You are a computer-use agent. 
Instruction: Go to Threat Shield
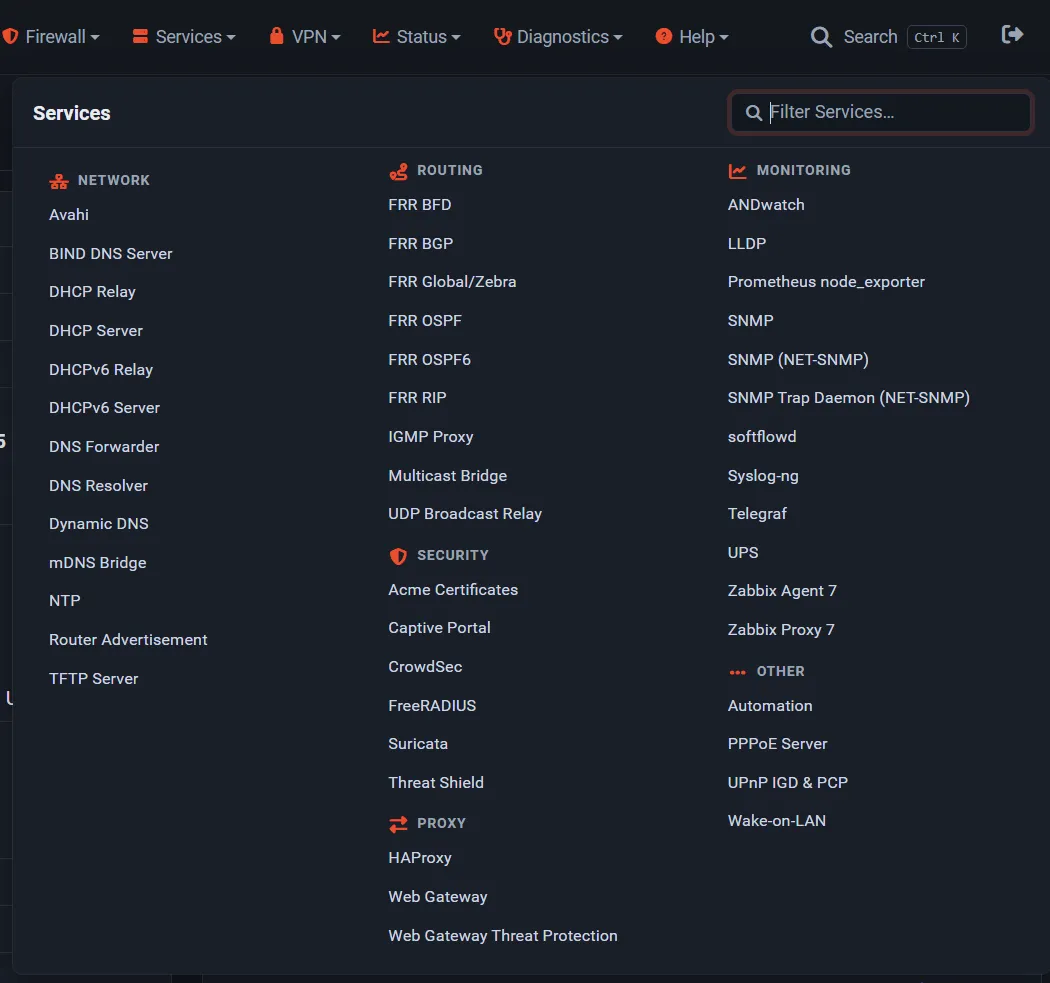(x=436, y=783)
